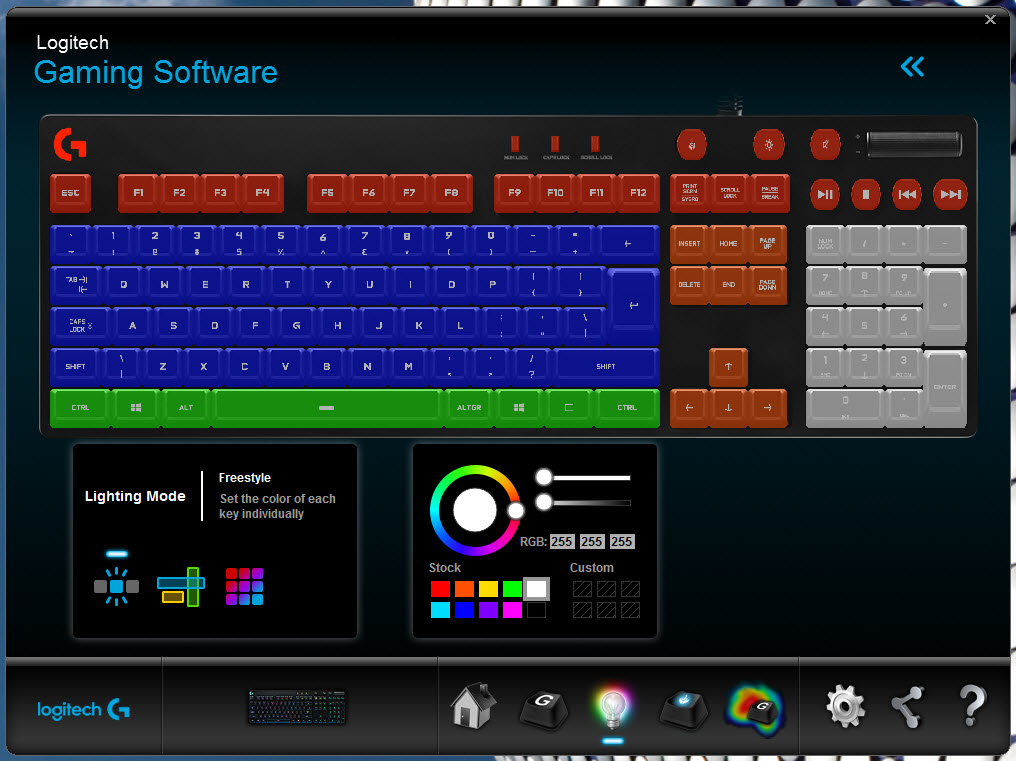The width and height of the screenshot is (1016, 761).
Task: Select Freestyle lighting mode icon
Action: (117, 587)
